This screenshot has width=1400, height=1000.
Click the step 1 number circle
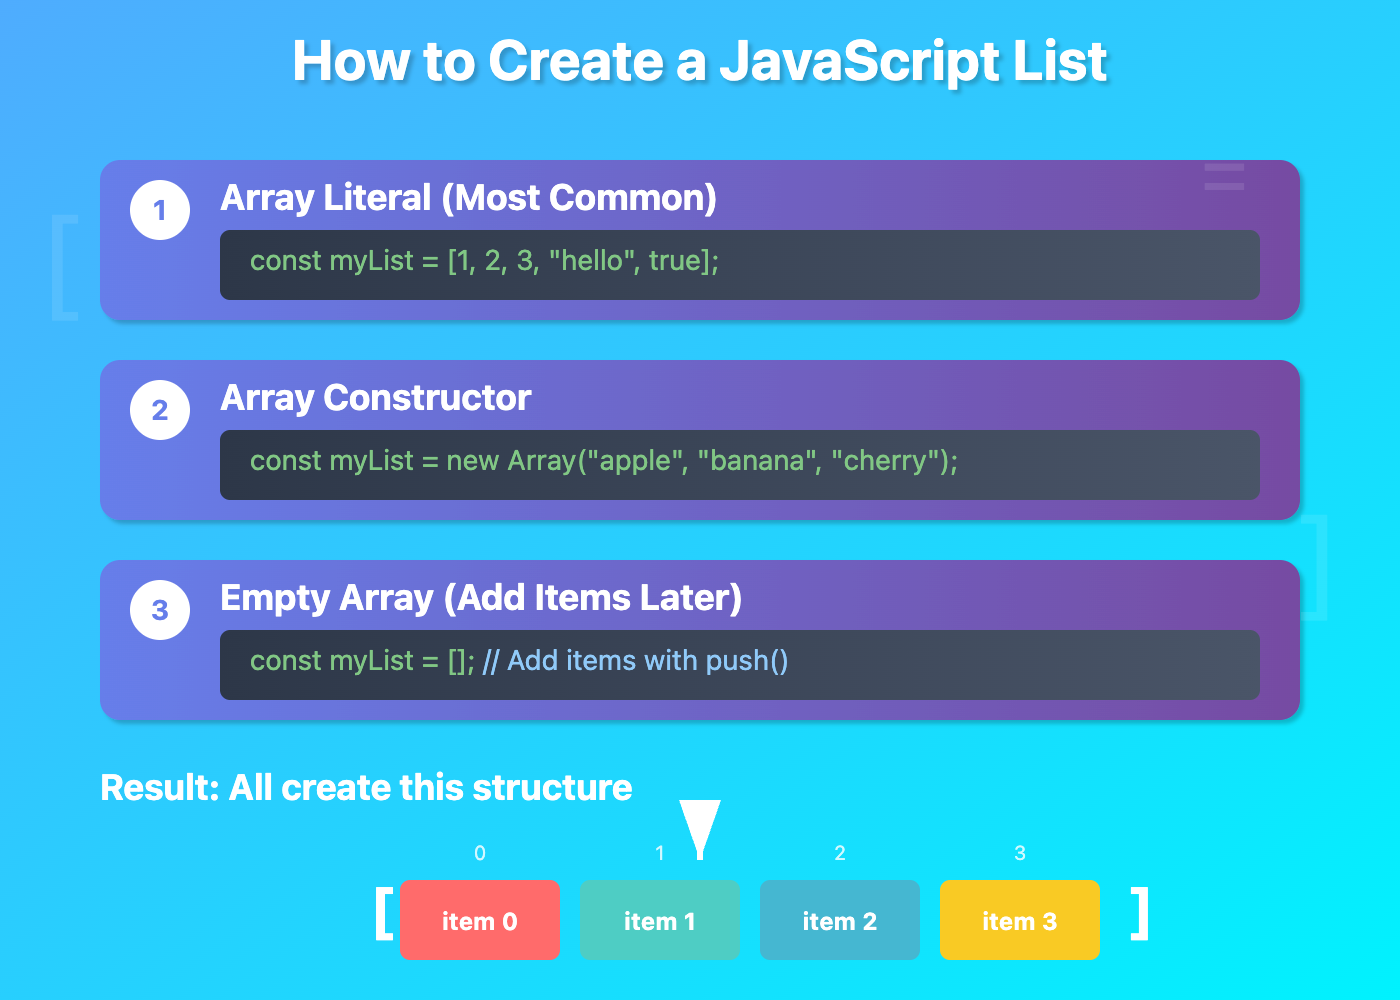click(160, 210)
